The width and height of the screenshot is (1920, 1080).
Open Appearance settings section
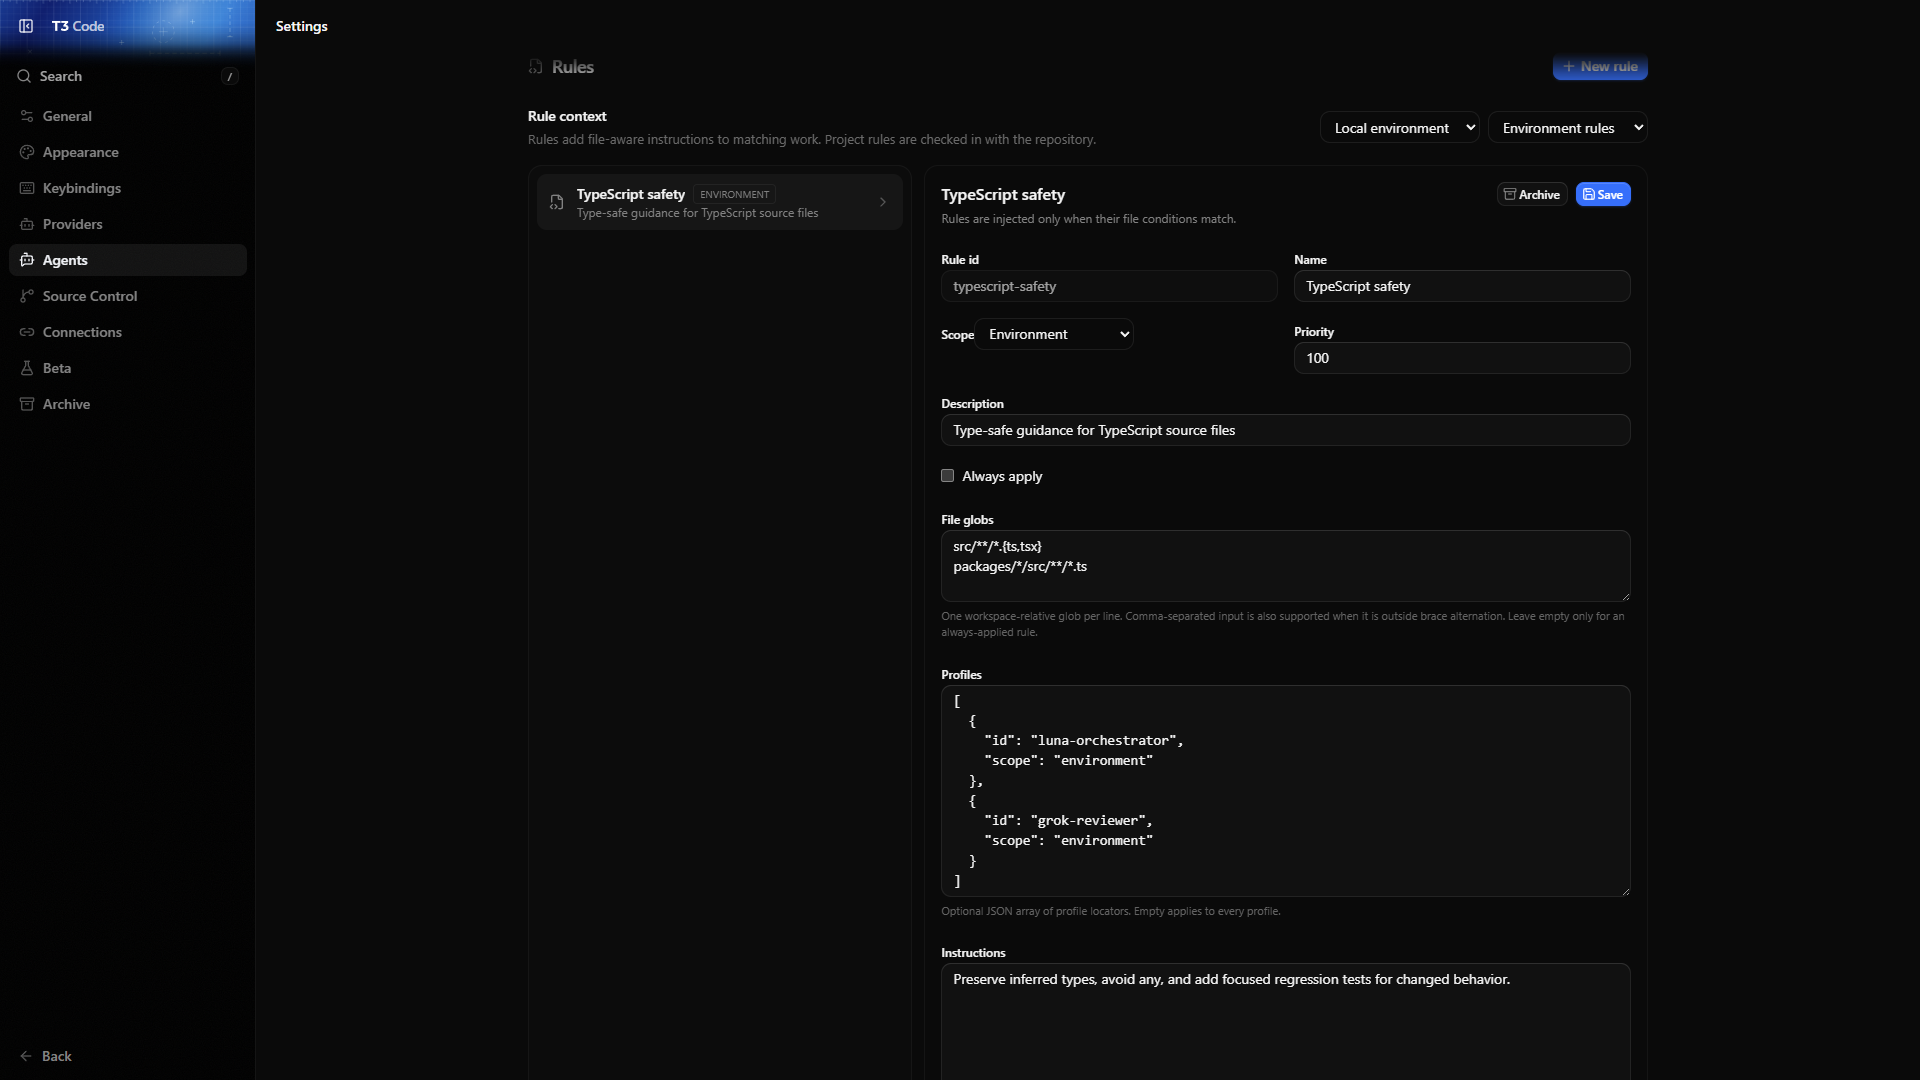[128, 152]
